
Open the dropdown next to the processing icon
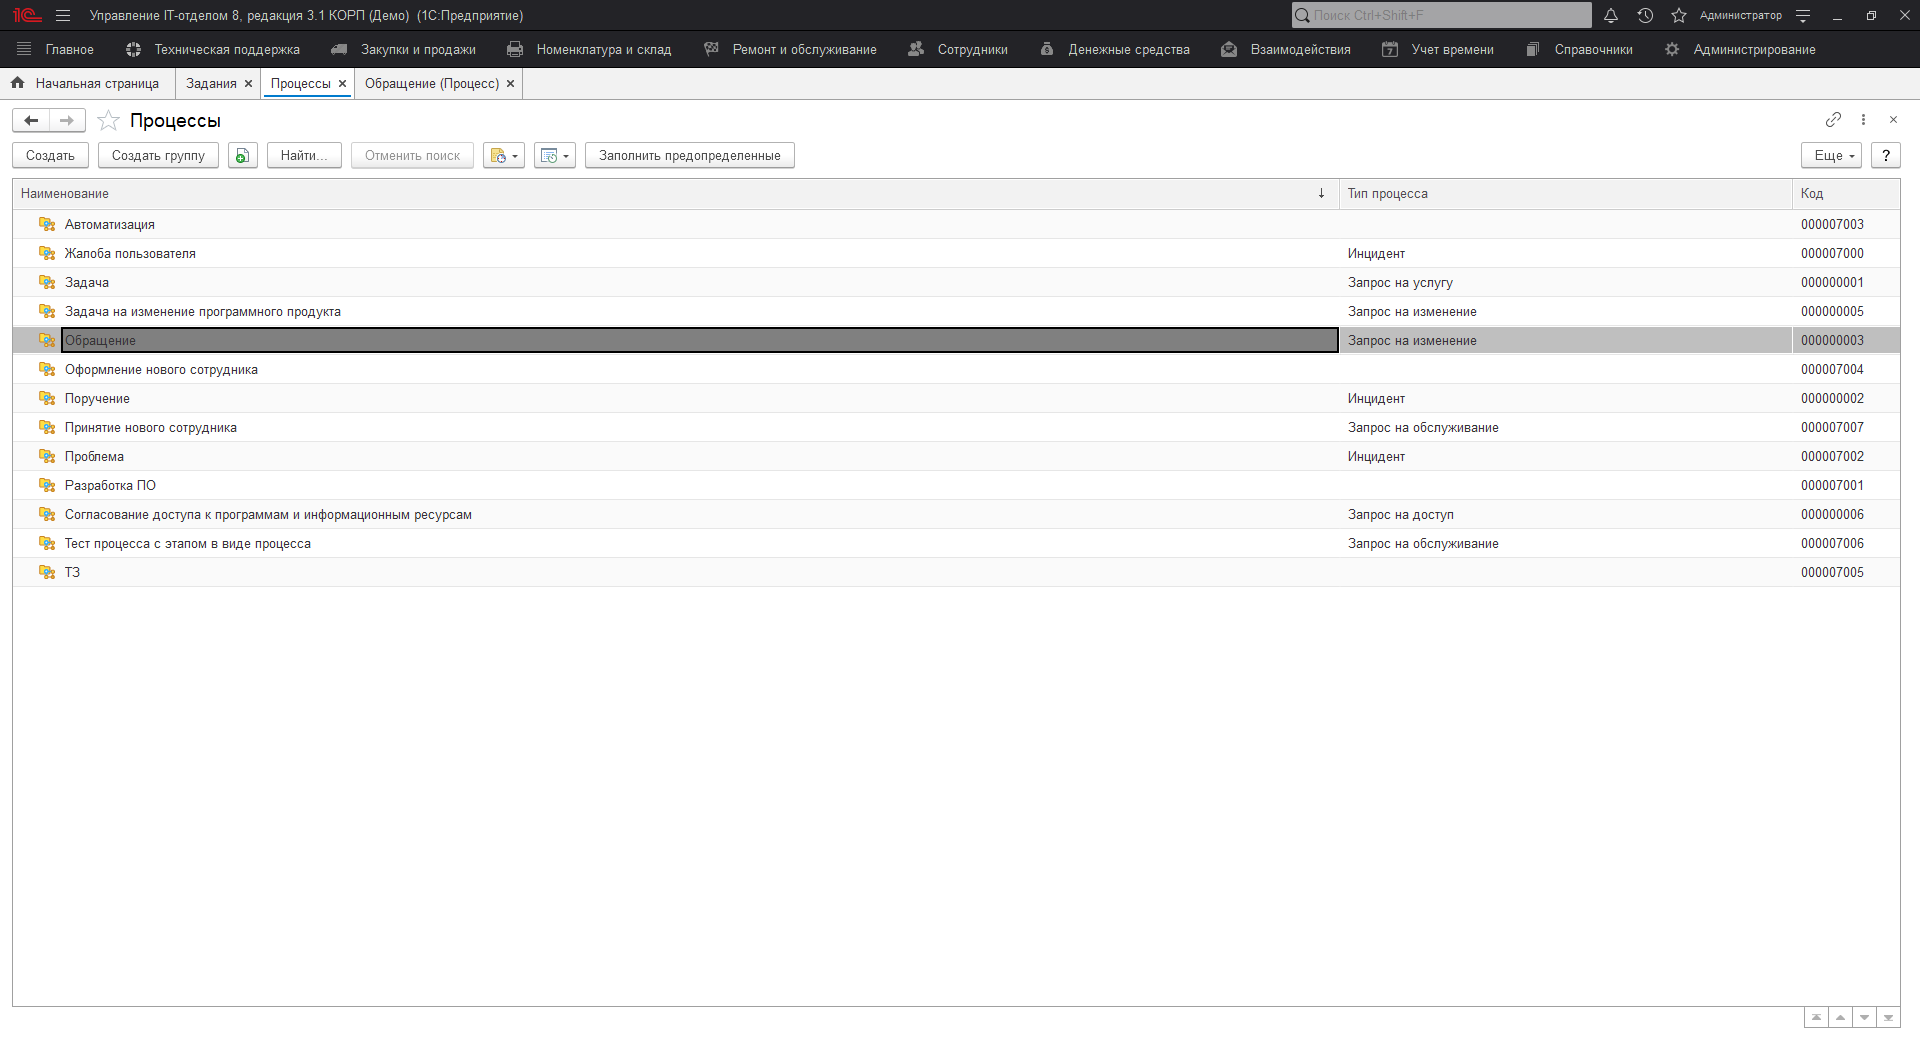click(x=515, y=156)
